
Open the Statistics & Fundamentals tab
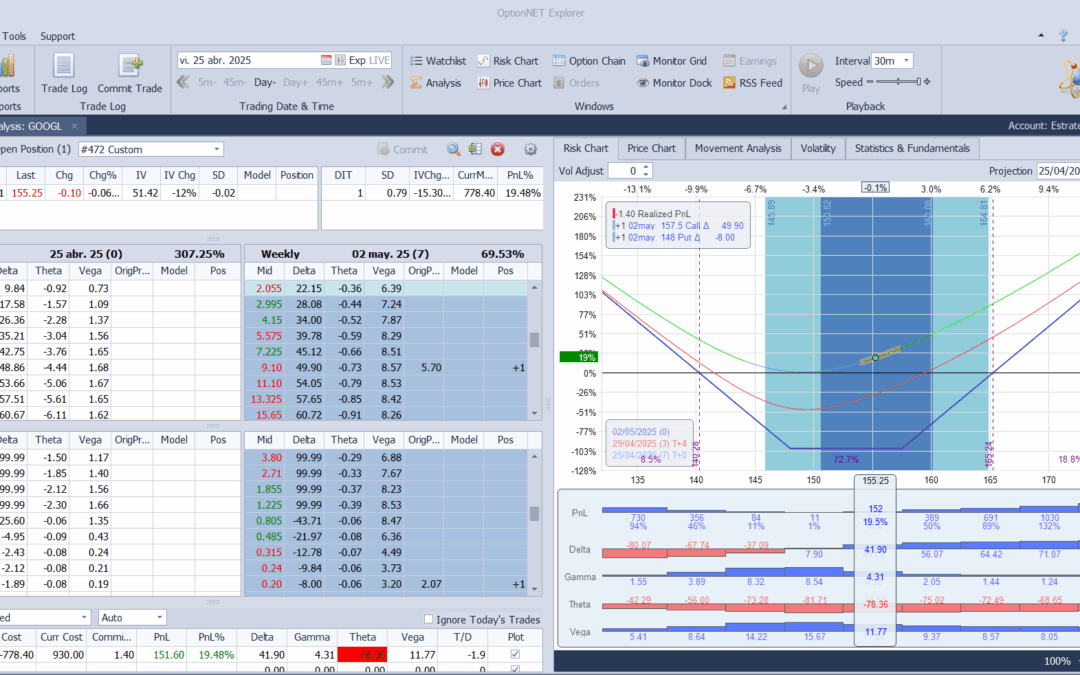(x=912, y=148)
